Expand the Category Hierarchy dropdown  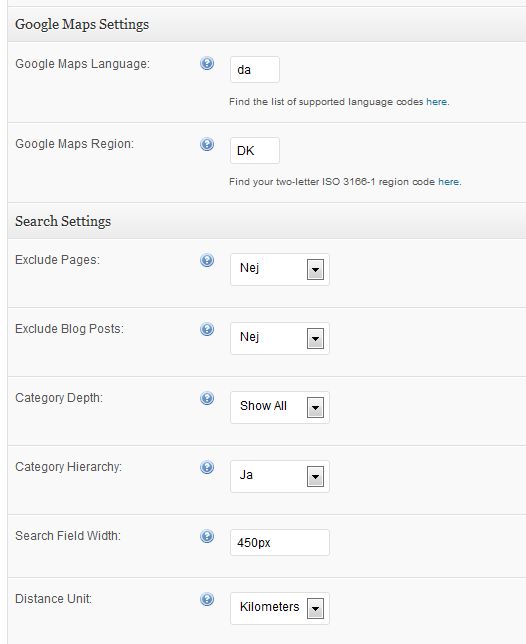(280, 476)
